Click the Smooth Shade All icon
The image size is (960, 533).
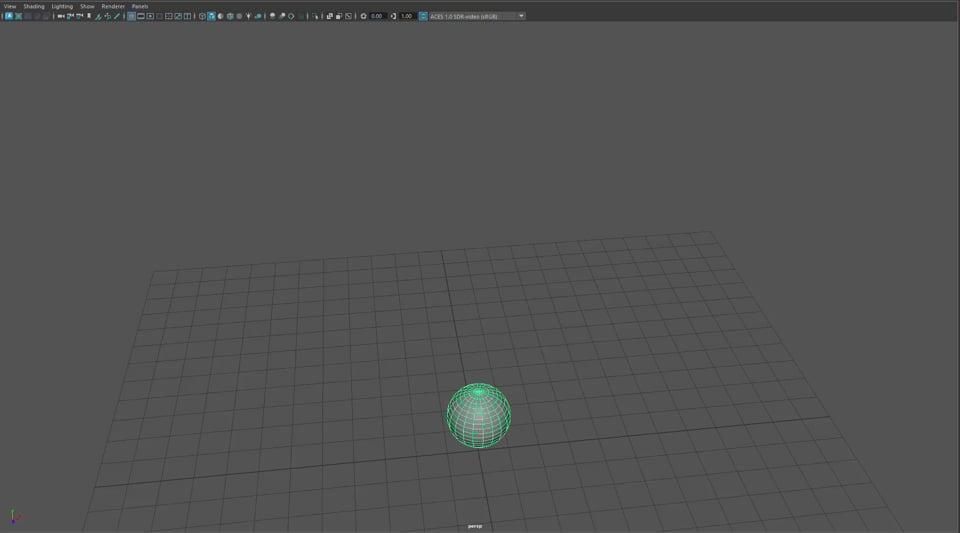click(211, 17)
